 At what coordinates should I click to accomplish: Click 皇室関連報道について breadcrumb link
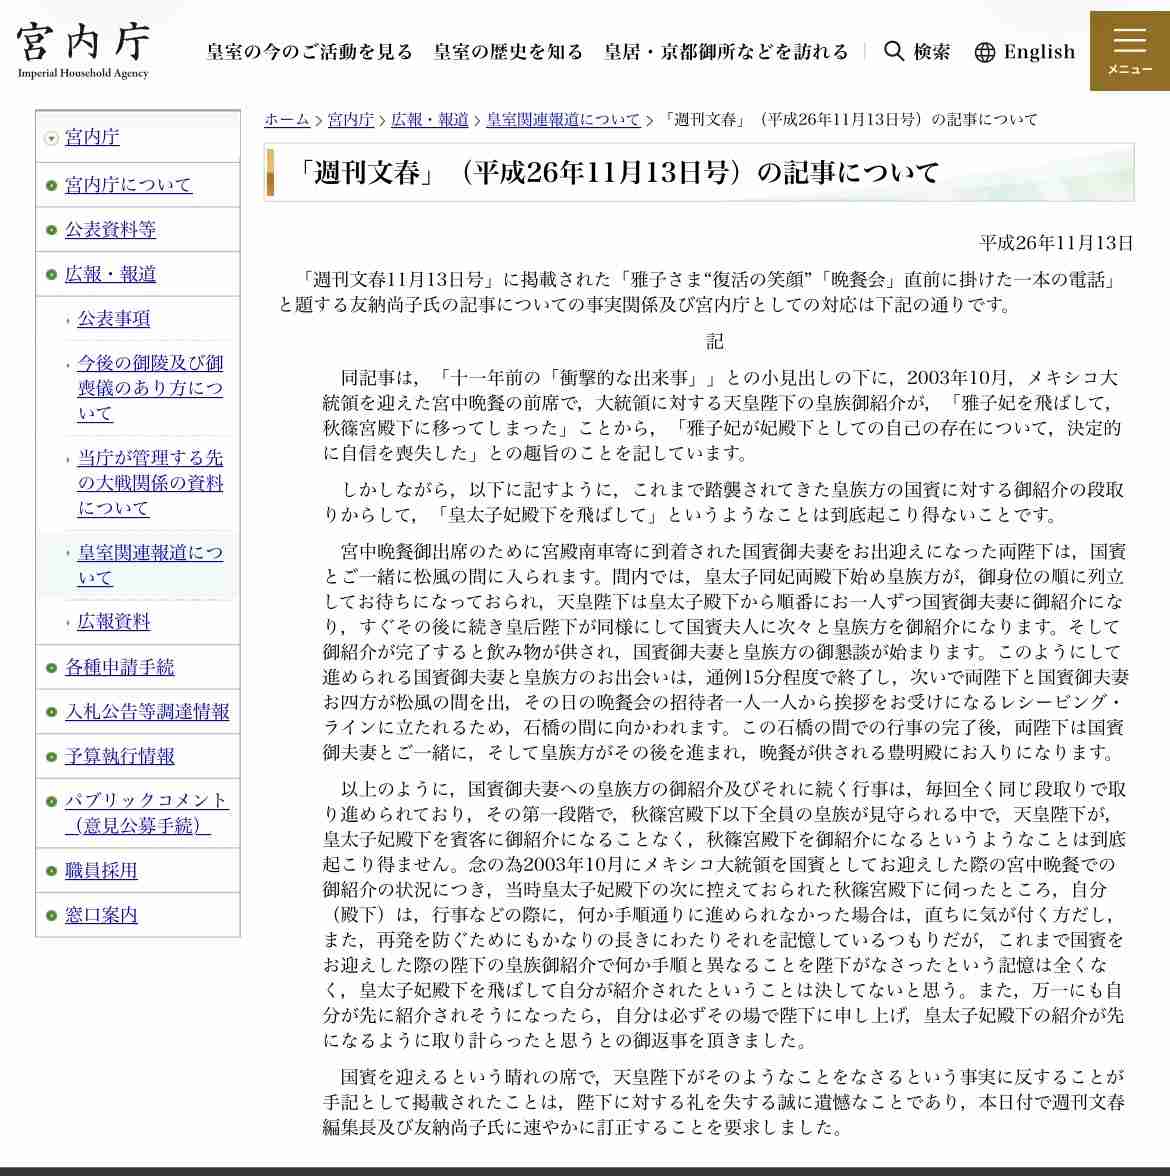(563, 119)
